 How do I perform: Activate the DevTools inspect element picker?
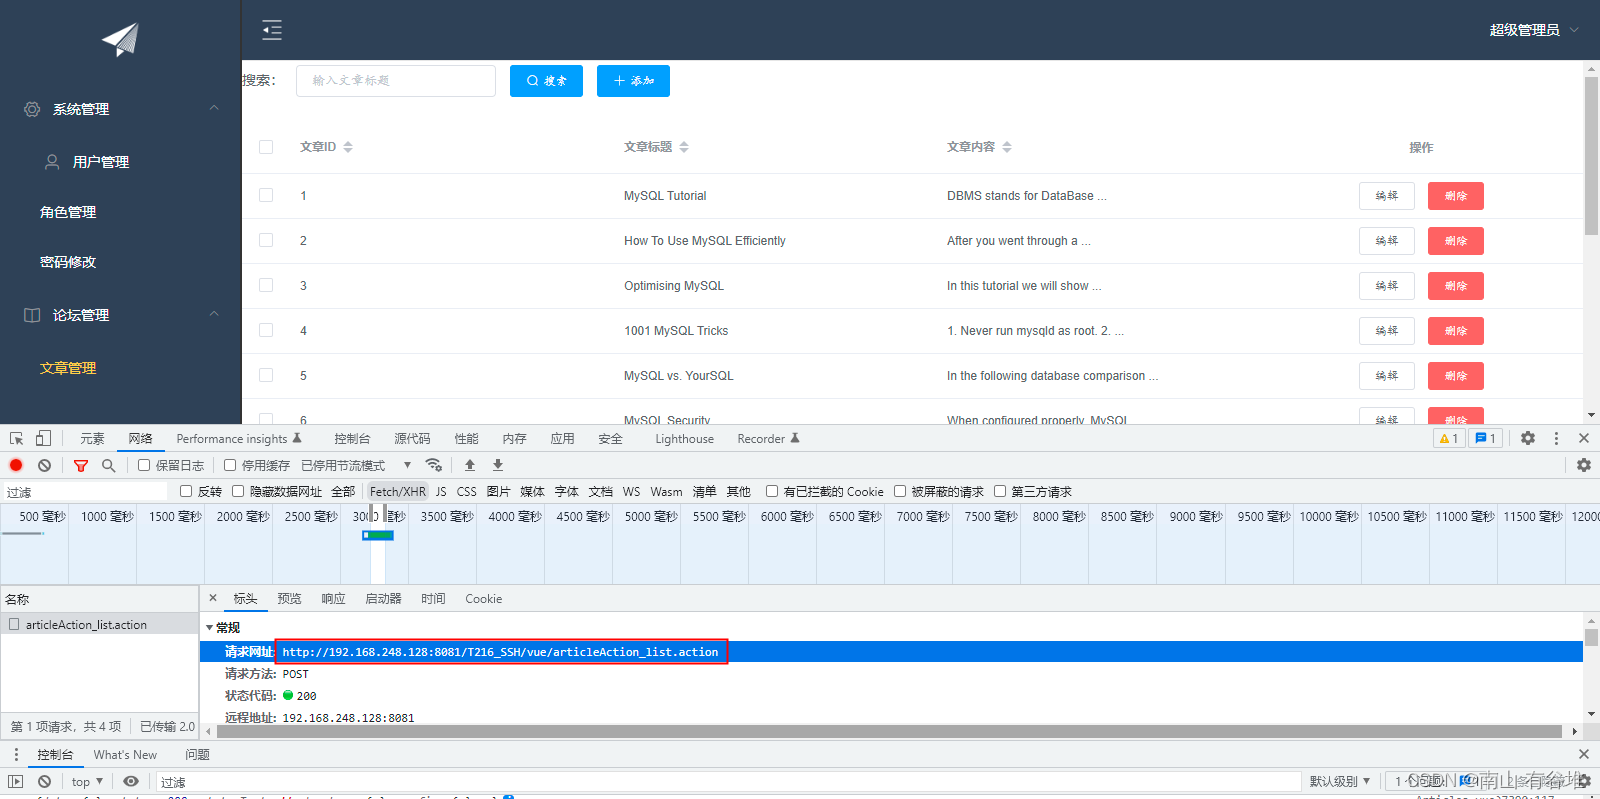[x=17, y=438]
